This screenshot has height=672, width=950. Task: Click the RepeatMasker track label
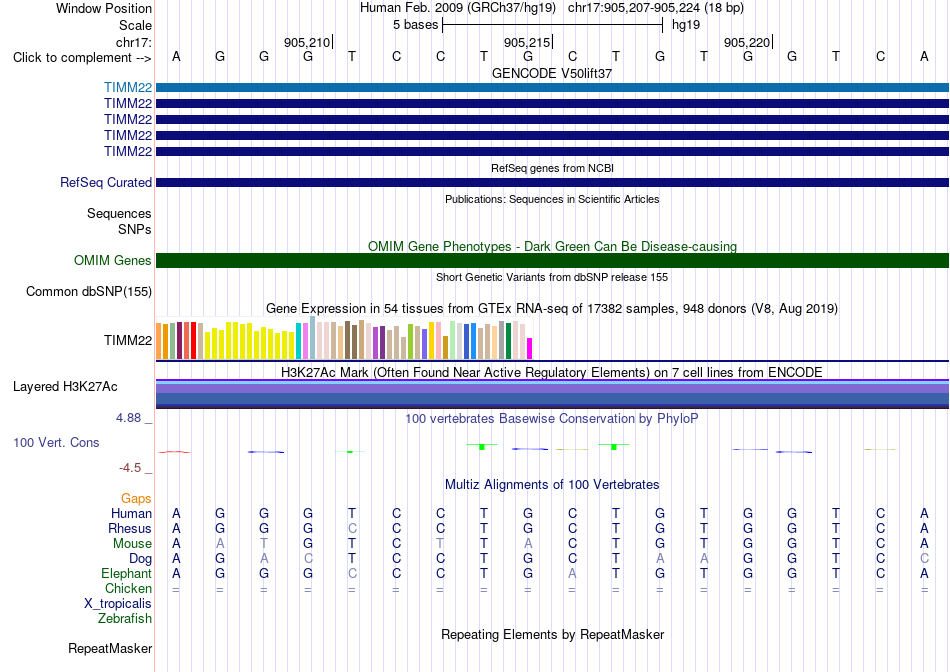coord(110,648)
